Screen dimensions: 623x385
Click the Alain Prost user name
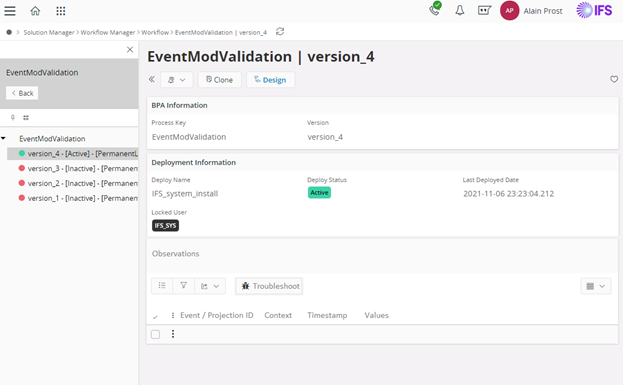click(543, 11)
